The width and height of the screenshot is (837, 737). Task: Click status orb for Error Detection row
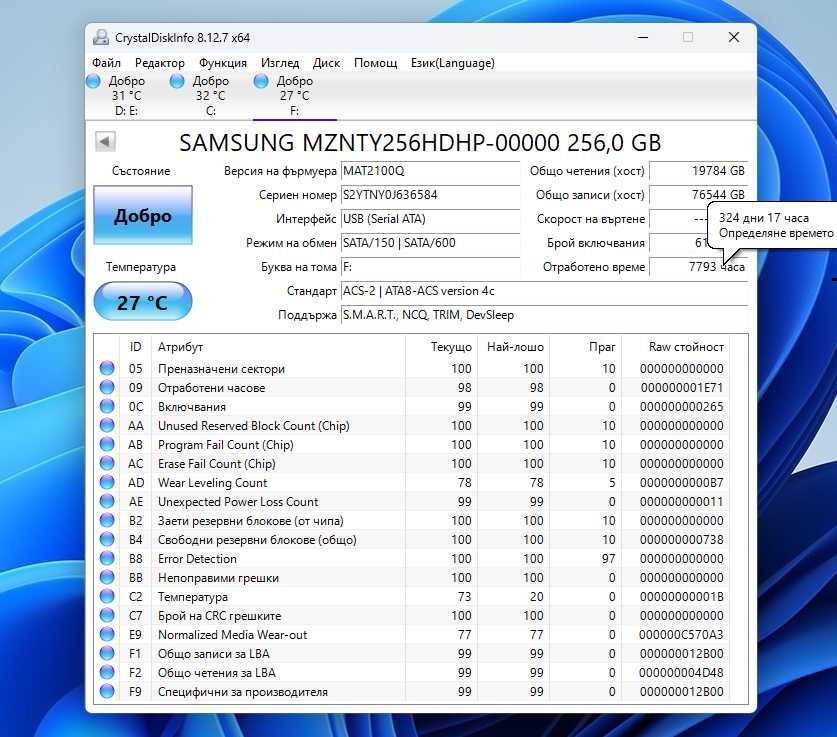pyautogui.click(x=107, y=558)
